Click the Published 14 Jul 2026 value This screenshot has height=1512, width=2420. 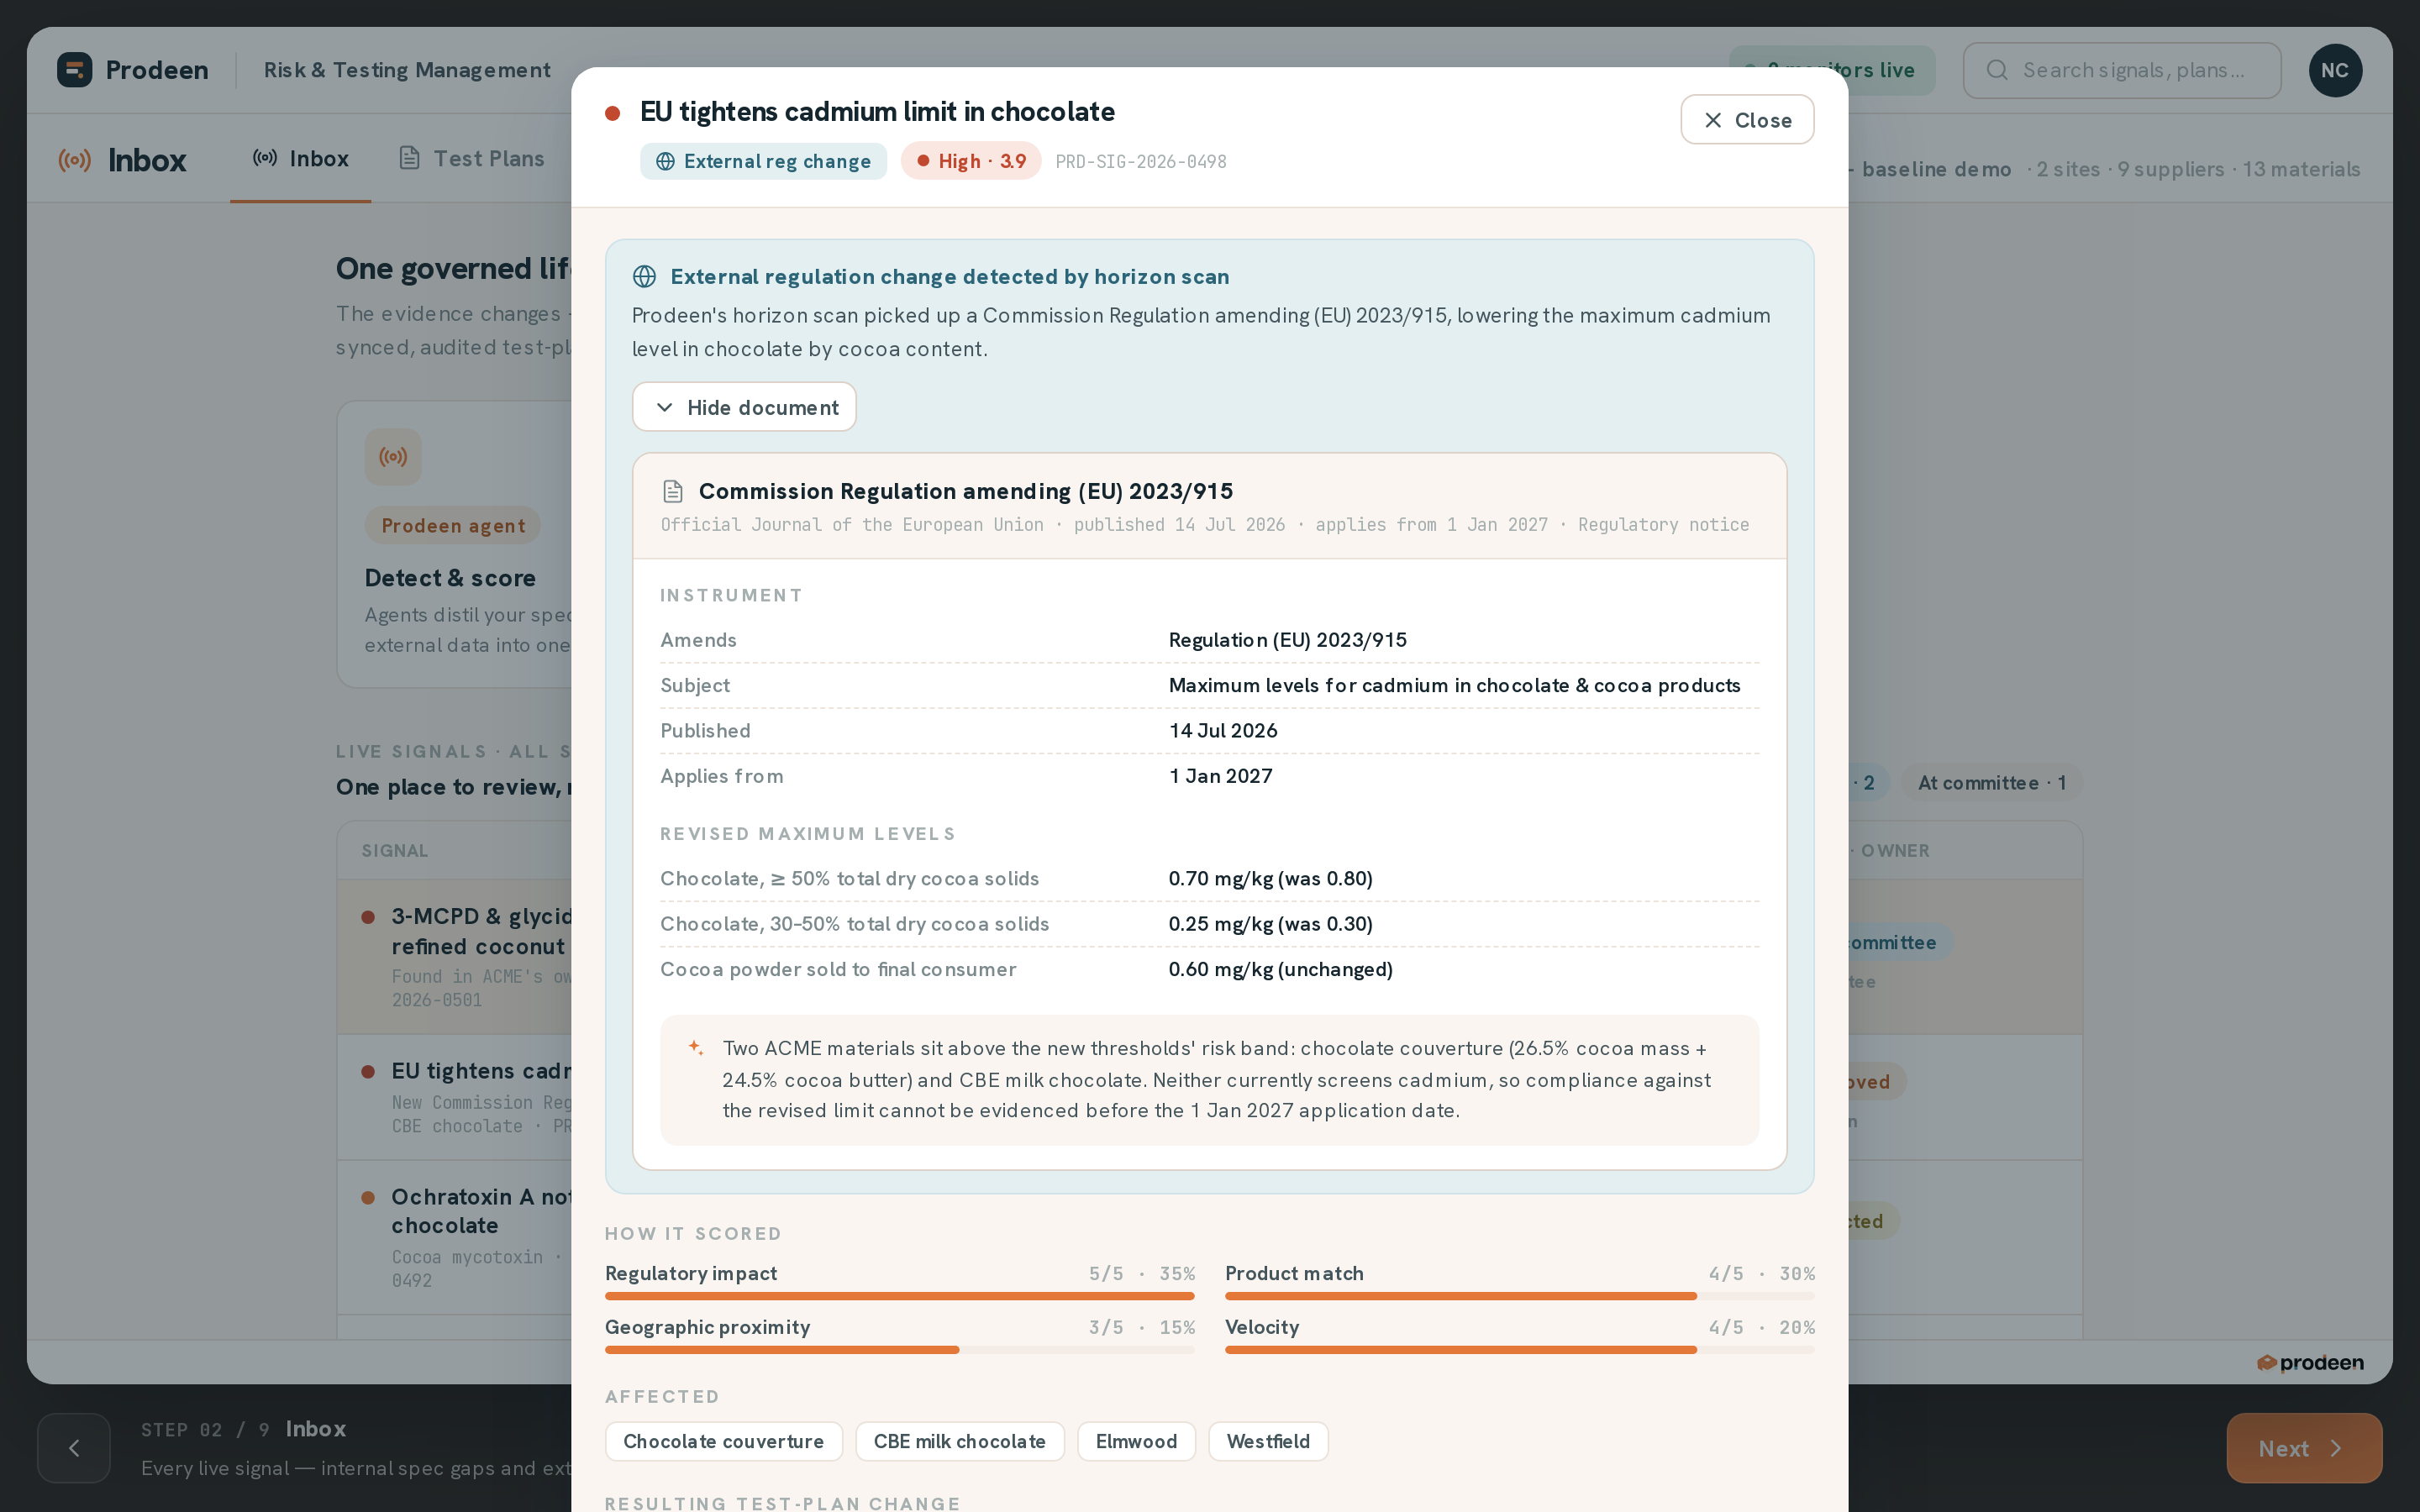[x=1223, y=731]
